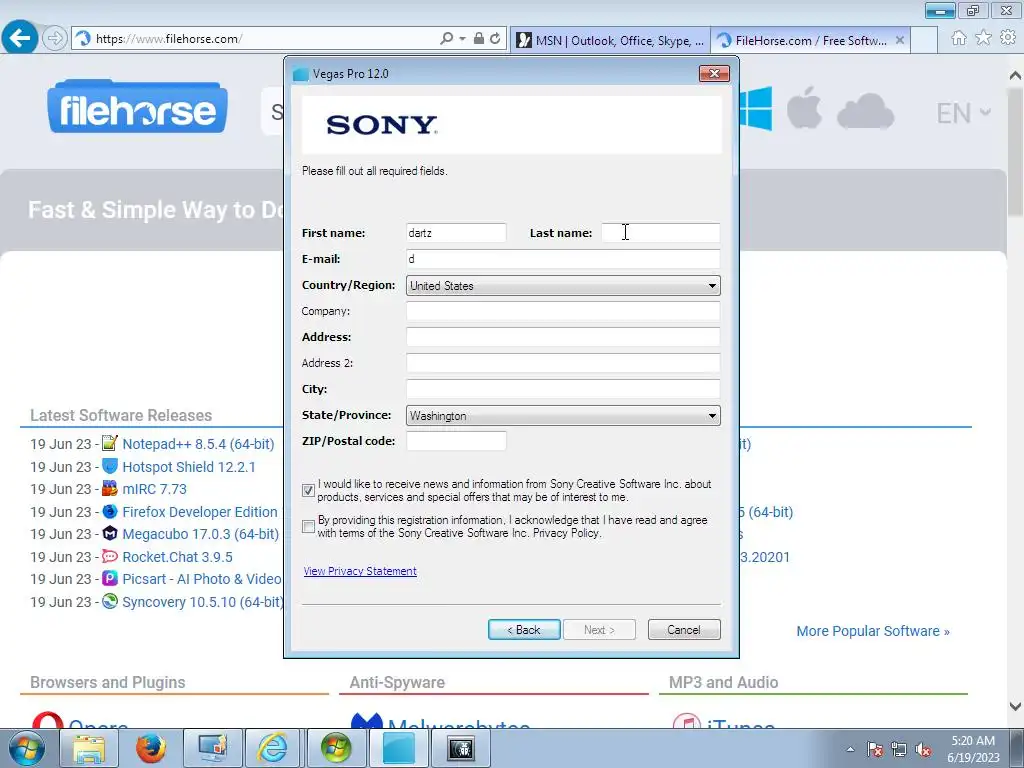Switch to Internet Explorer taskbar icon
Screen dimensions: 1024x768
[x=273, y=748]
